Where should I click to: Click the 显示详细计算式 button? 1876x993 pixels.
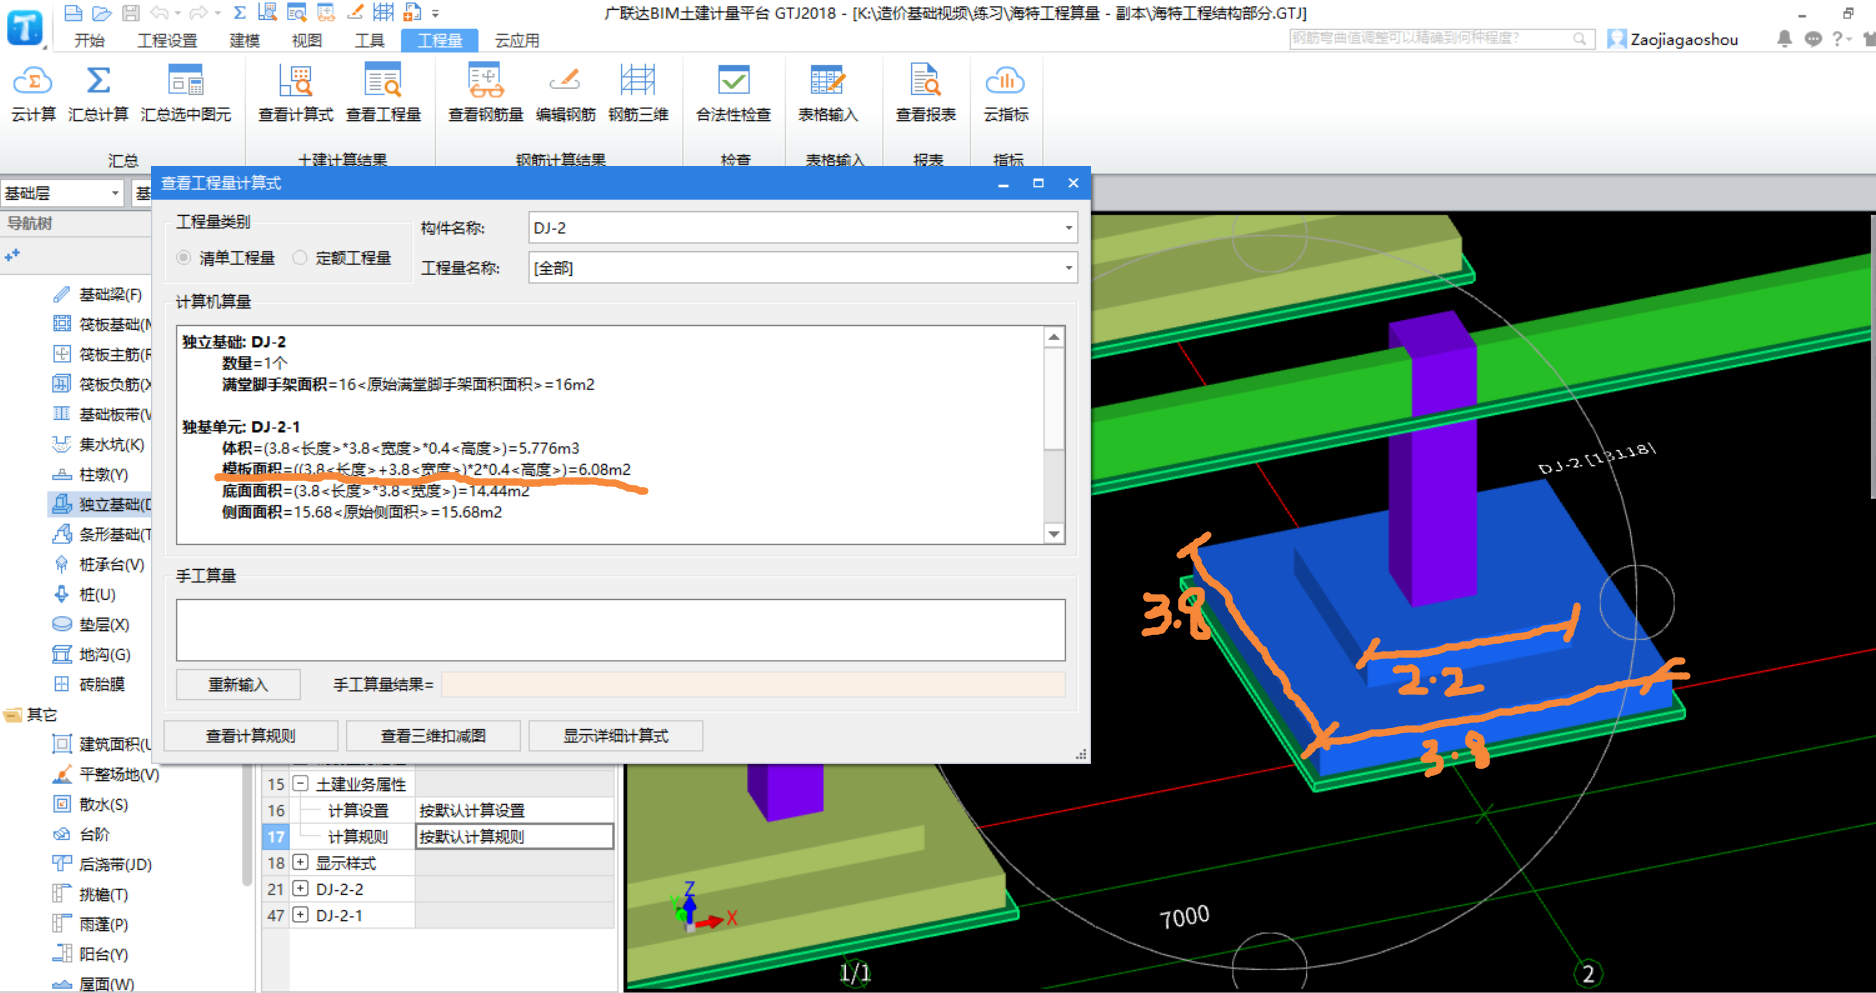click(x=616, y=736)
